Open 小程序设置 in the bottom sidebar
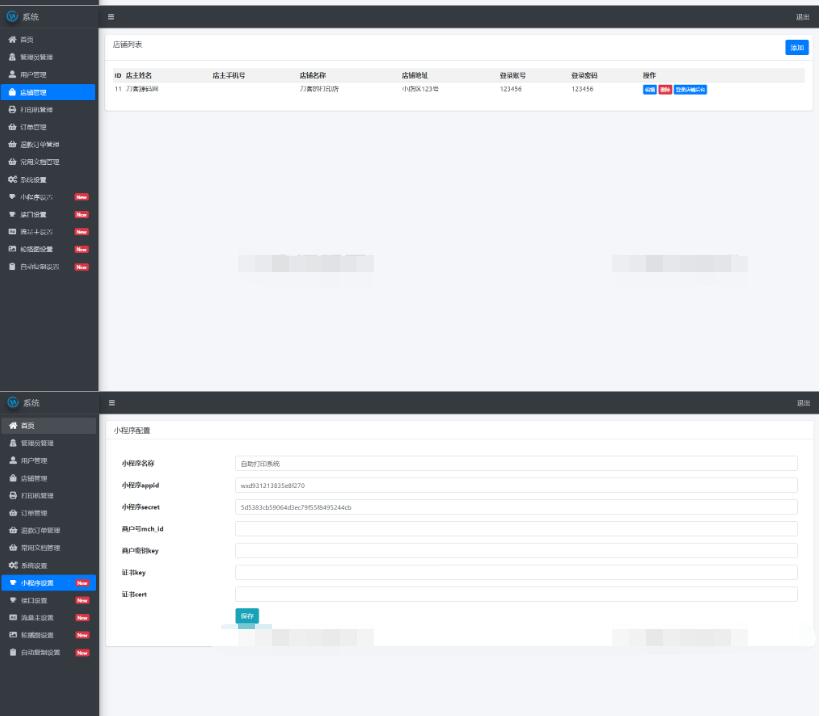The image size is (830, 716). point(48,583)
